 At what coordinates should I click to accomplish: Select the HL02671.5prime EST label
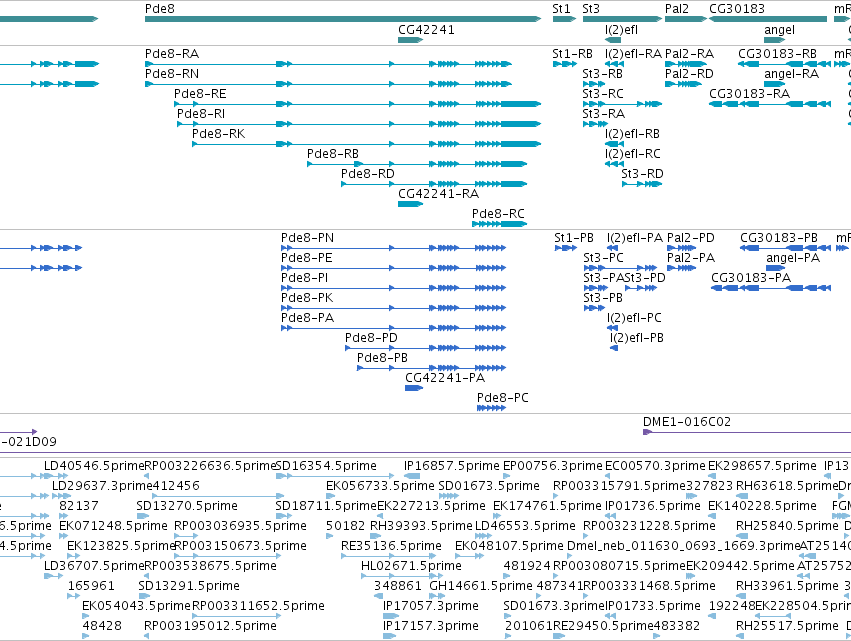pyautogui.click(x=411, y=566)
